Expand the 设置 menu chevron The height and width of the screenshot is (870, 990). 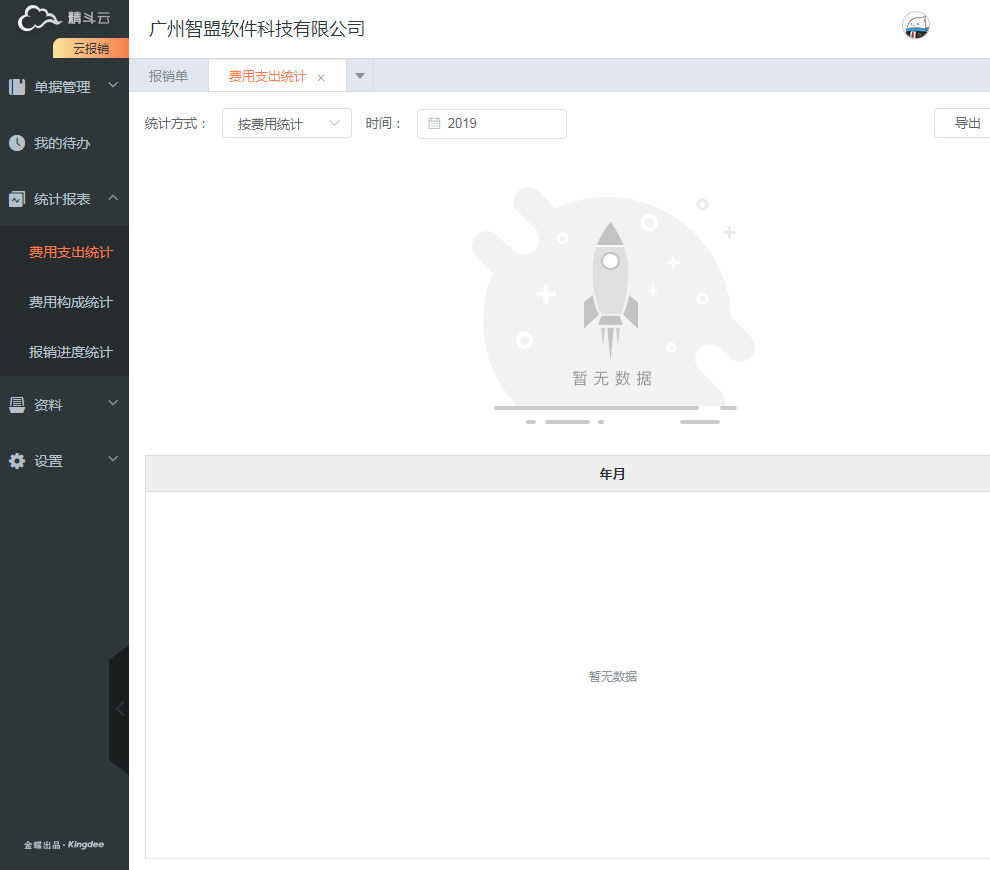pos(113,459)
